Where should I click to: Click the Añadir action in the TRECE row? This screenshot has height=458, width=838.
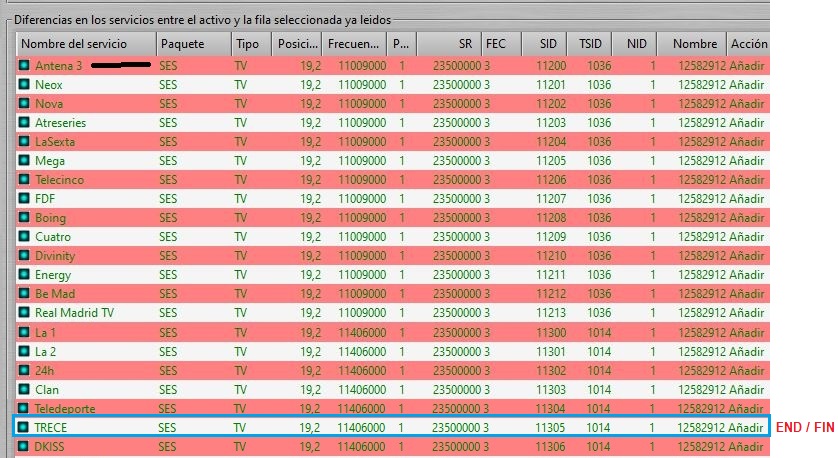[746, 428]
